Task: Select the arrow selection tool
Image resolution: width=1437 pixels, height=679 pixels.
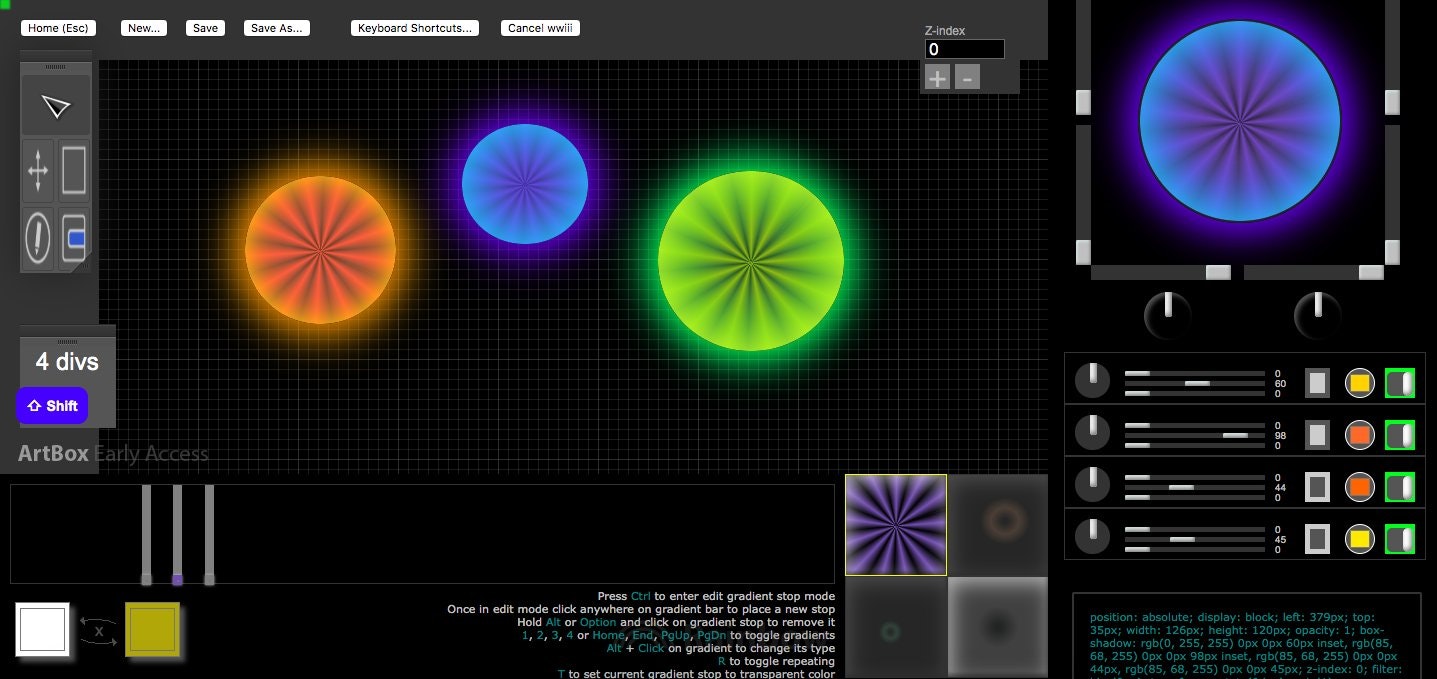Action: (56, 105)
